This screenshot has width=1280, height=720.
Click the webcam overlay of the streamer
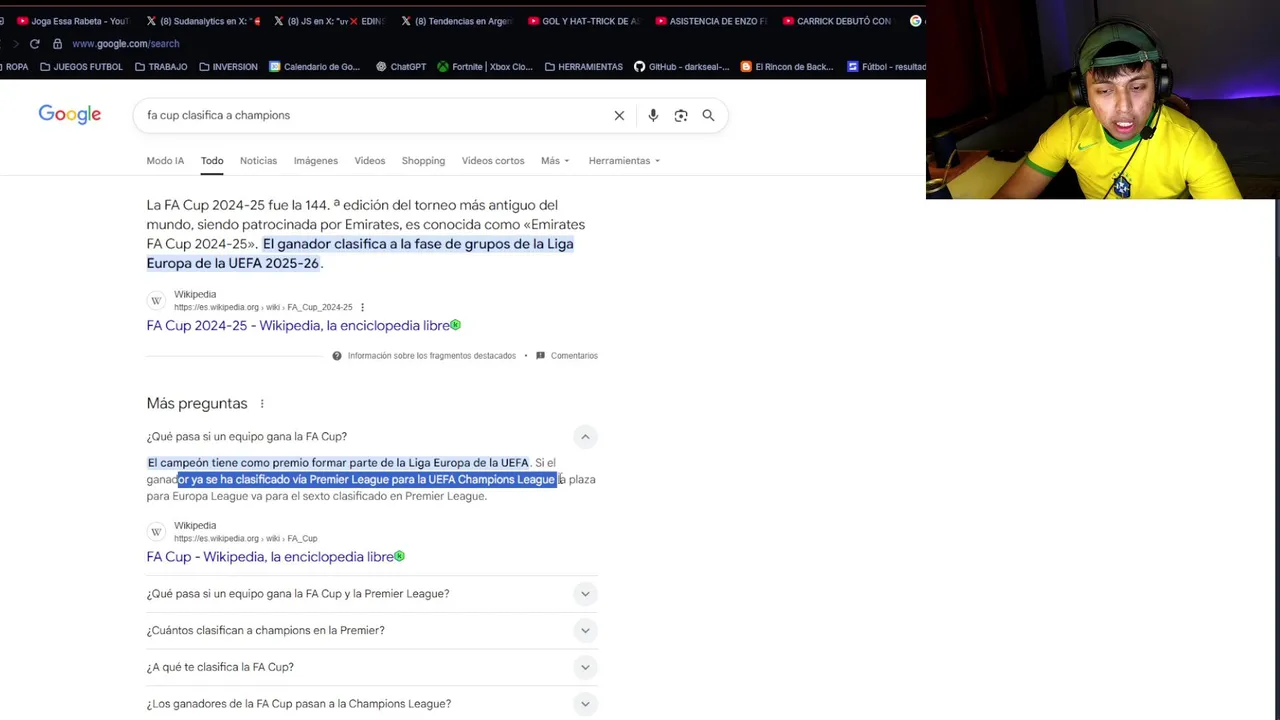[1103, 100]
